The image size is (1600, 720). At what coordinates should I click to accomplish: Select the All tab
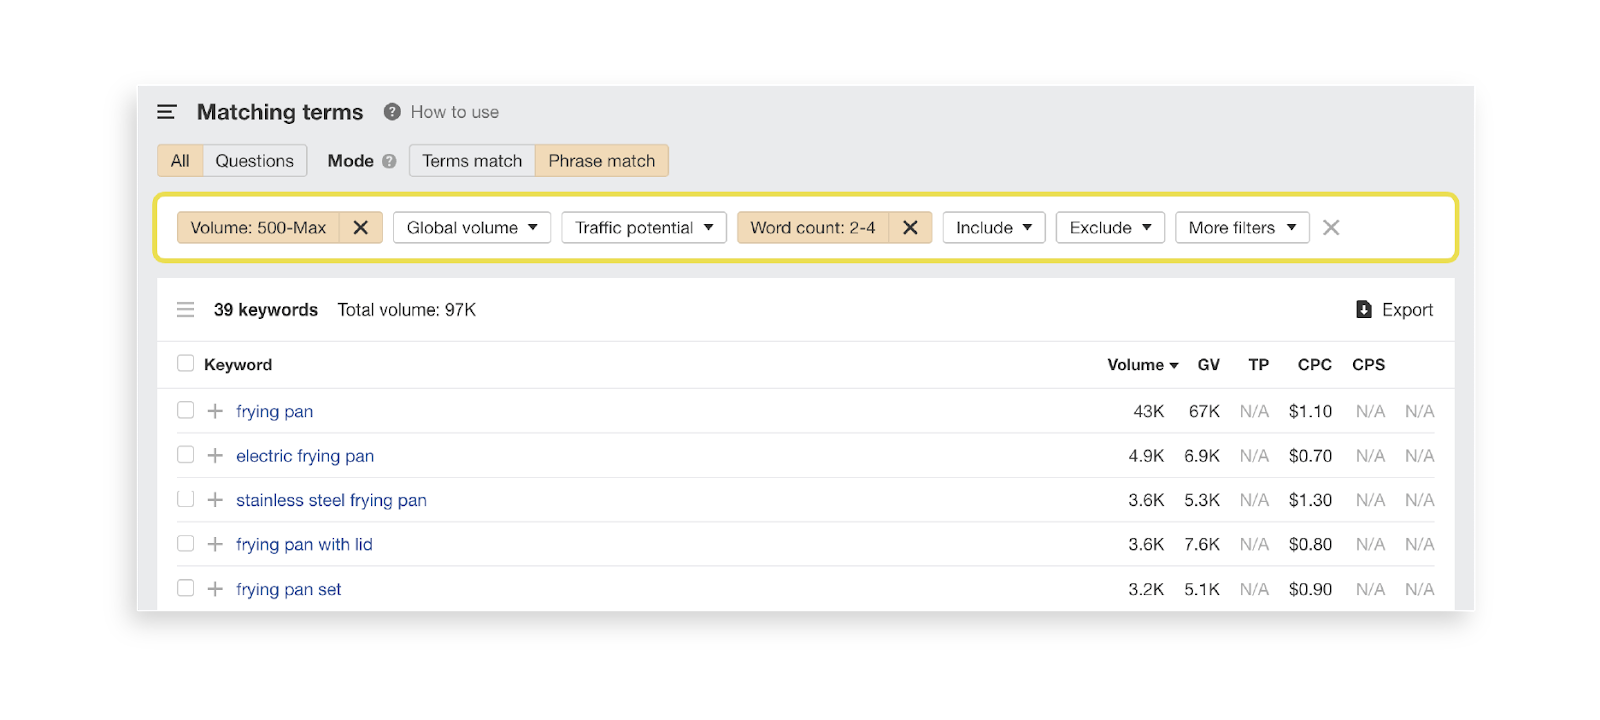click(x=180, y=161)
